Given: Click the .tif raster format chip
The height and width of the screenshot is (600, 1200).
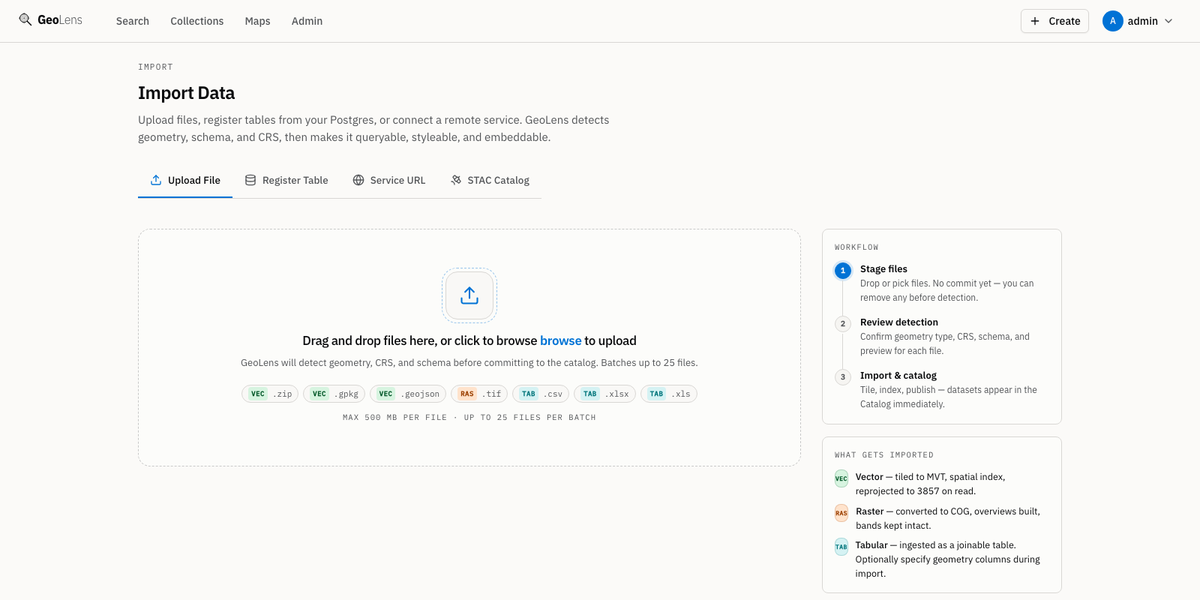Looking at the screenshot, I should click(x=479, y=394).
